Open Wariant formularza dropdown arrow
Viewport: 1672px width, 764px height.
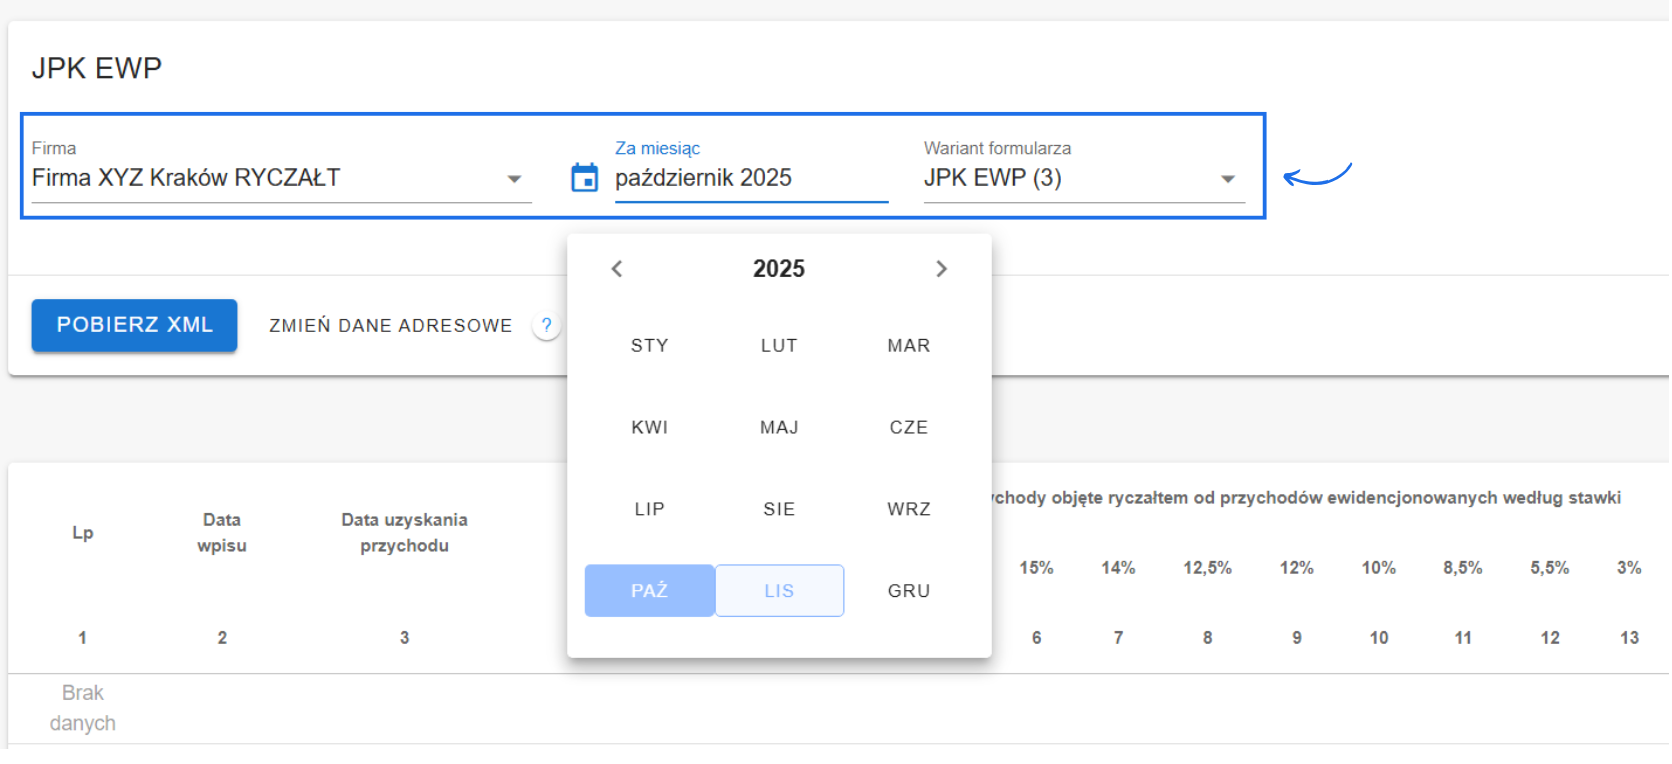(1228, 179)
